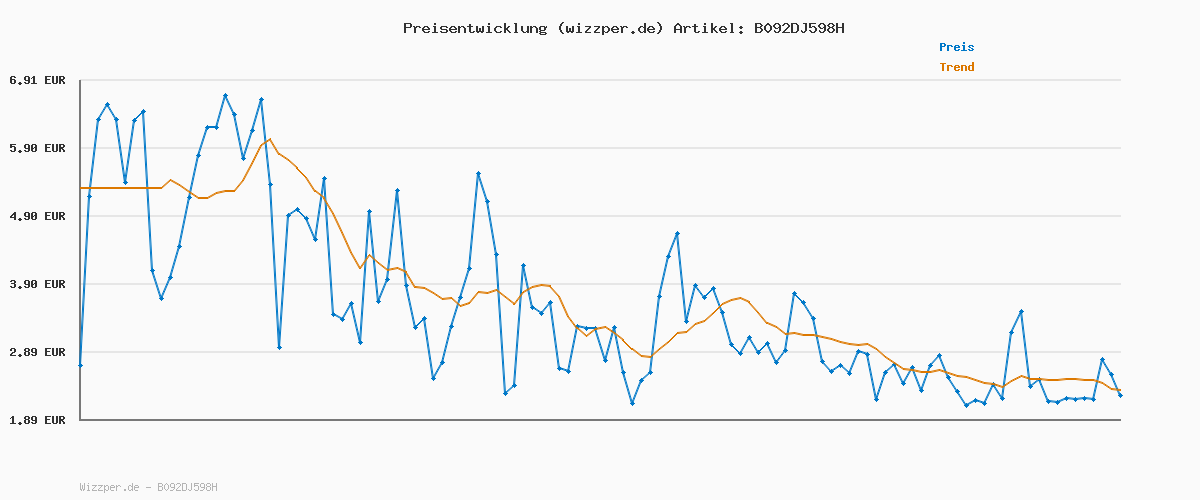This screenshot has width=1200, height=500.
Task: Click the 1.89 EUR axis label
Action: tap(37, 420)
